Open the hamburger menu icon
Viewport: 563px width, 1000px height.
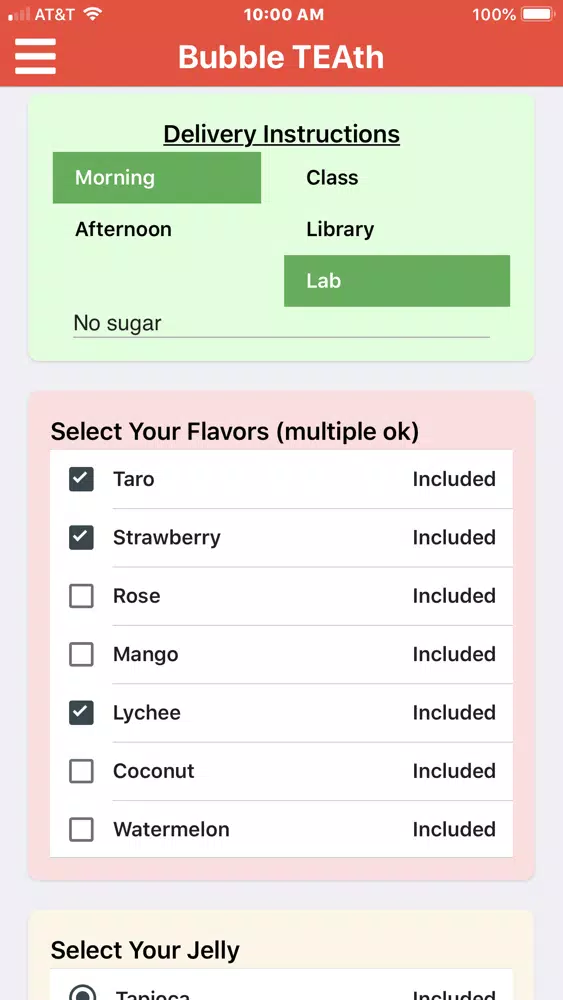click(36, 56)
